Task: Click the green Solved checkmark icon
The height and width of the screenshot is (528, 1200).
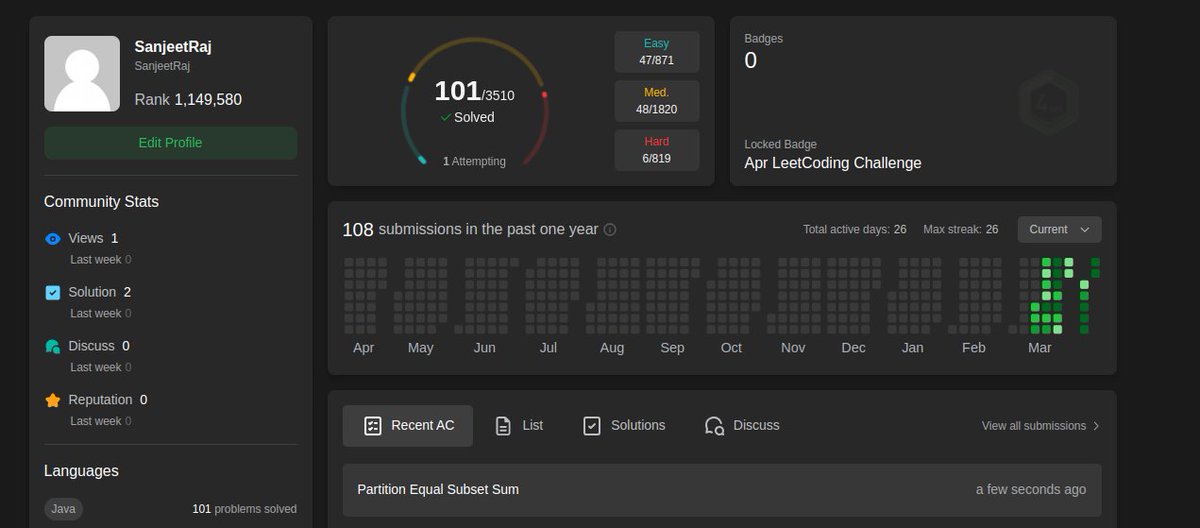Action: (446, 117)
